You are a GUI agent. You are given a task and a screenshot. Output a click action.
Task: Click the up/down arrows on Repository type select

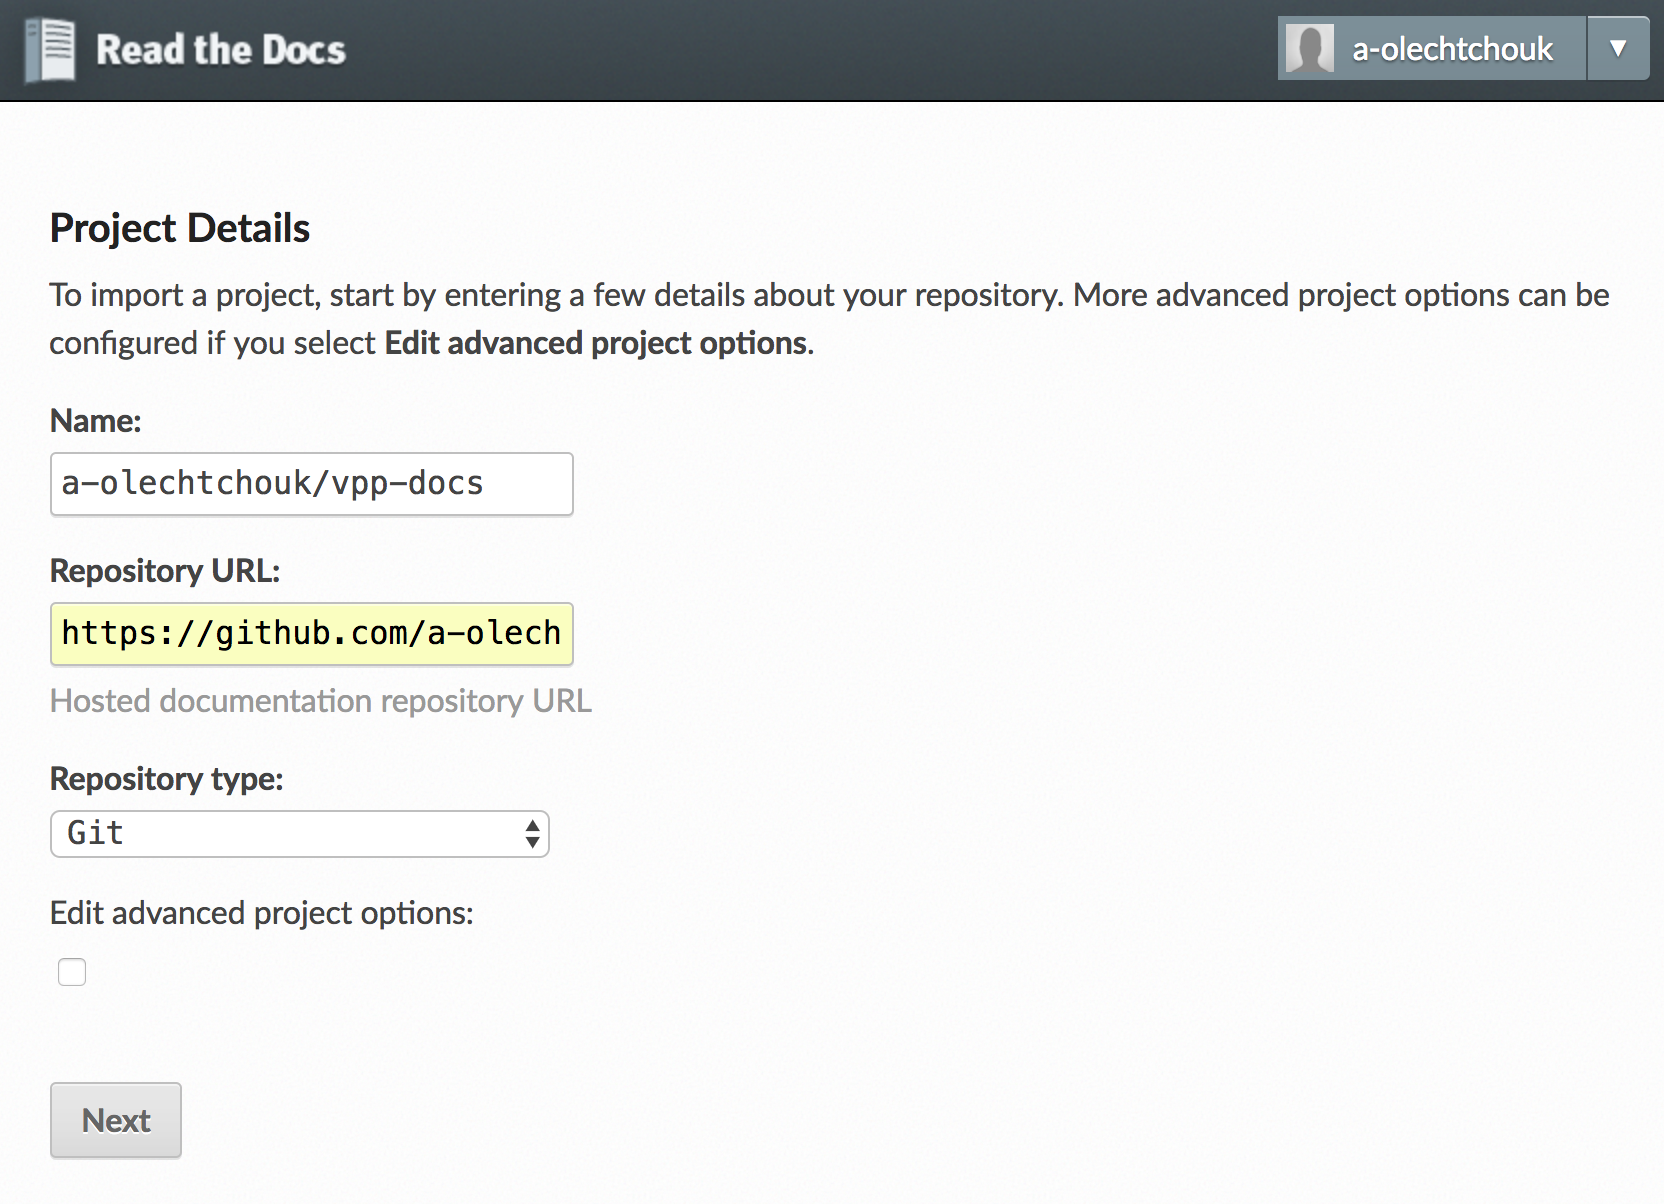pos(532,834)
